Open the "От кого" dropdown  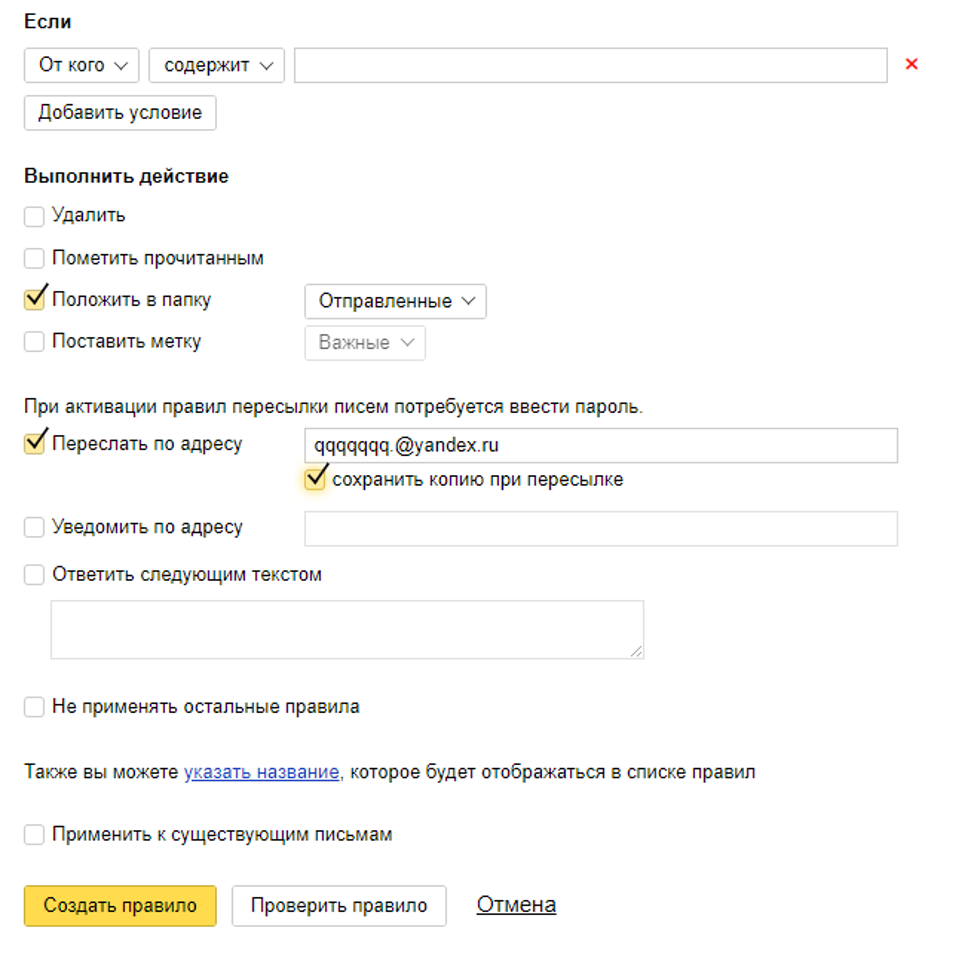82,65
